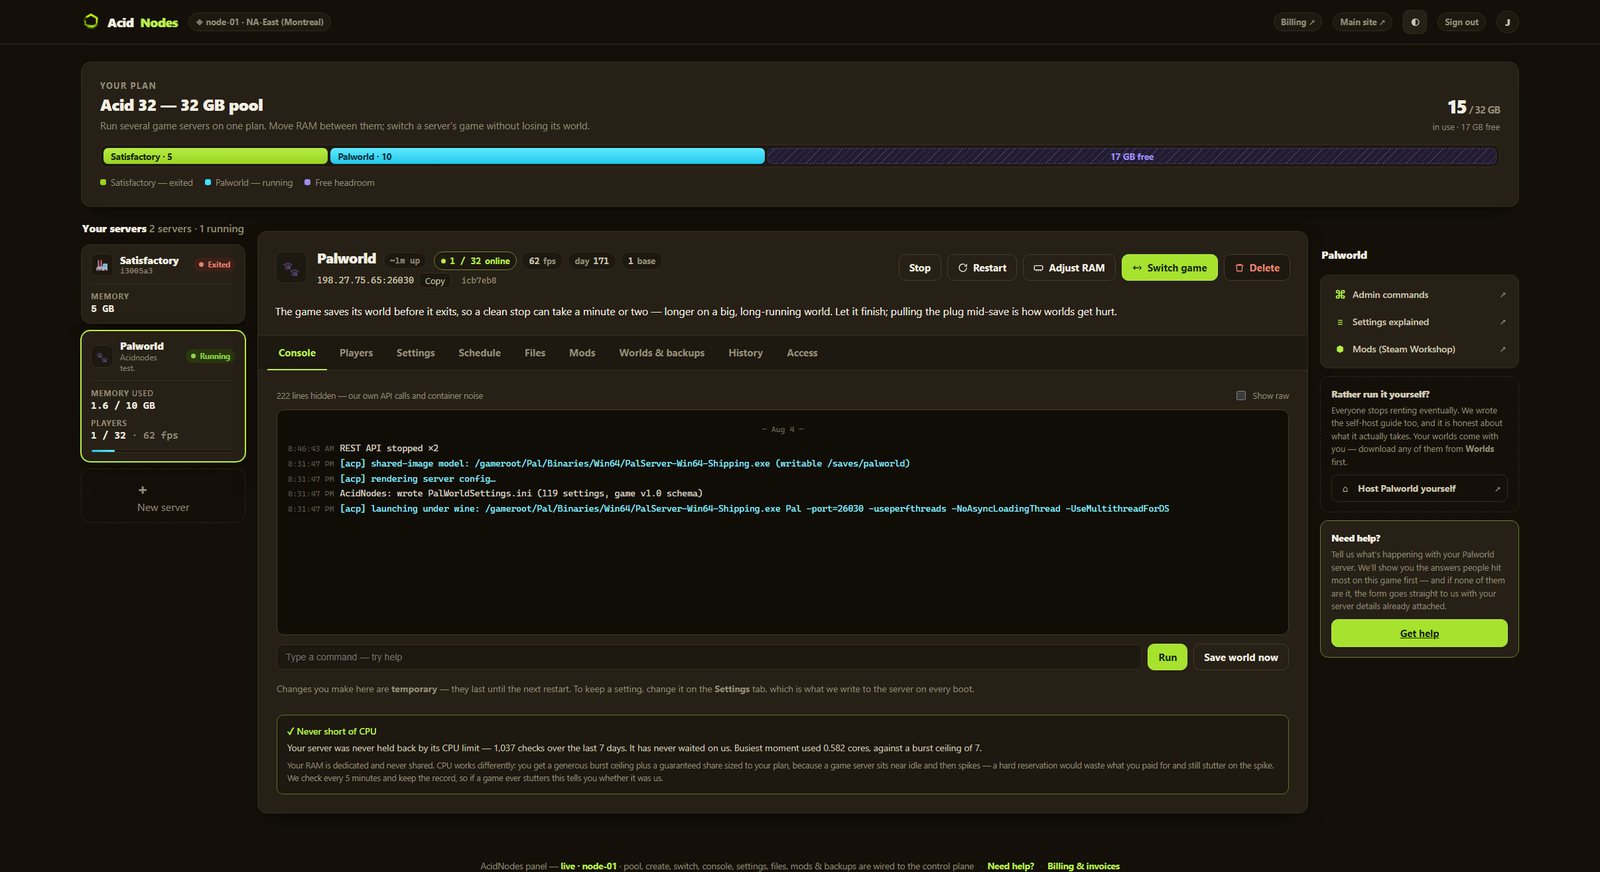
Task: Enable the Show raw checkbox
Action: click(x=1241, y=396)
